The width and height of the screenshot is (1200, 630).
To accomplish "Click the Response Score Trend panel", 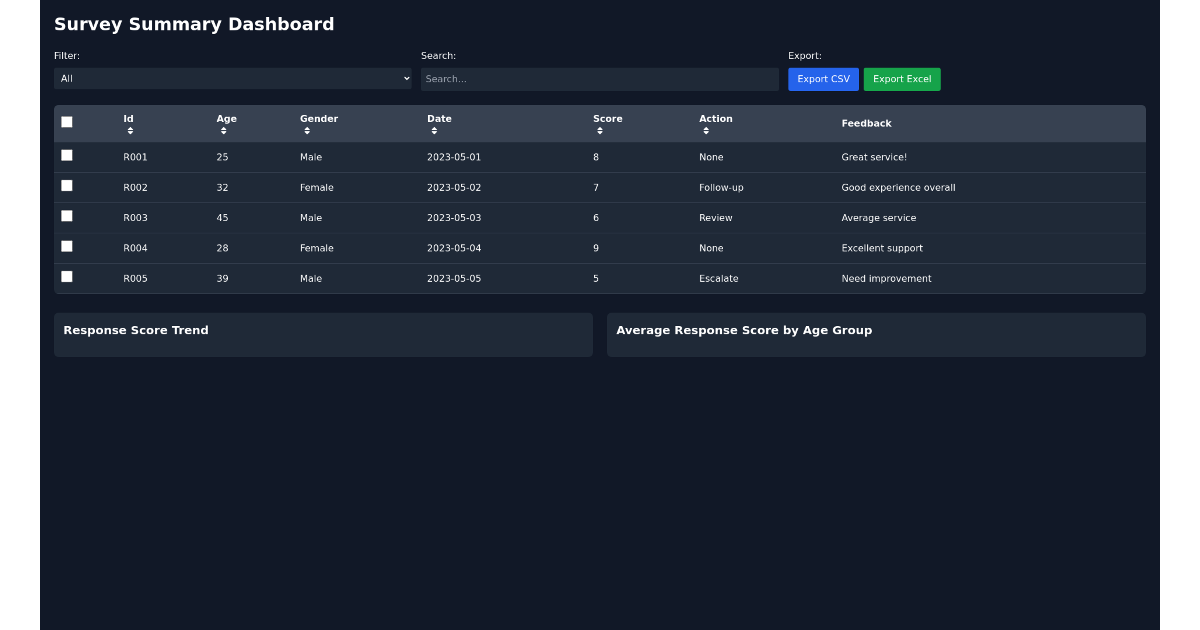I will tap(322, 334).
